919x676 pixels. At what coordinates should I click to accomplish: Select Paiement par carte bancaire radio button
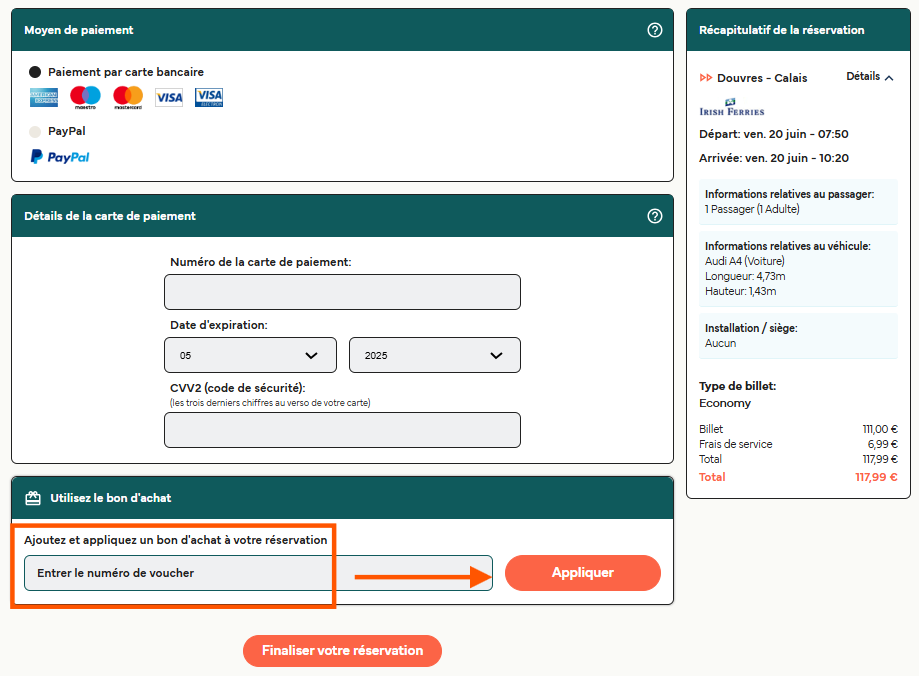[x=35, y=72]
